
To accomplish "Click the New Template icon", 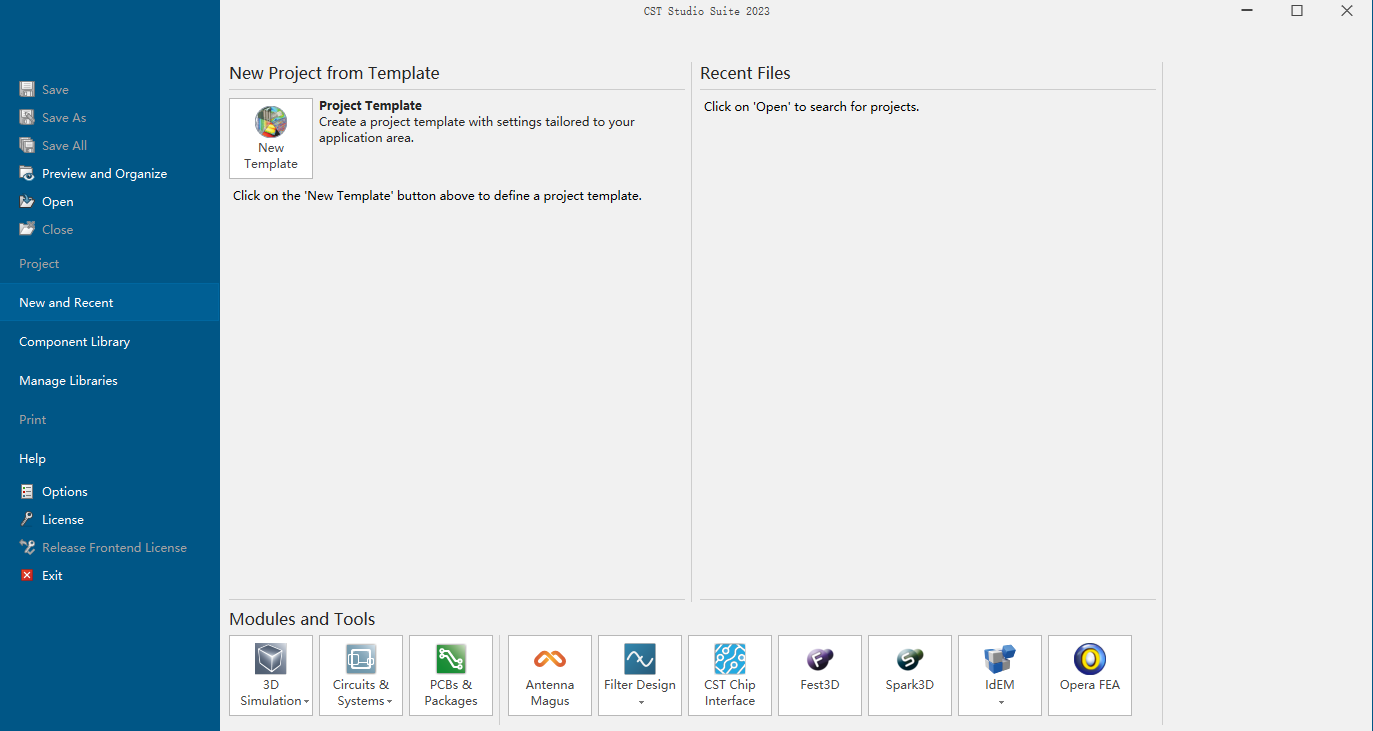I will click(271, 124).
